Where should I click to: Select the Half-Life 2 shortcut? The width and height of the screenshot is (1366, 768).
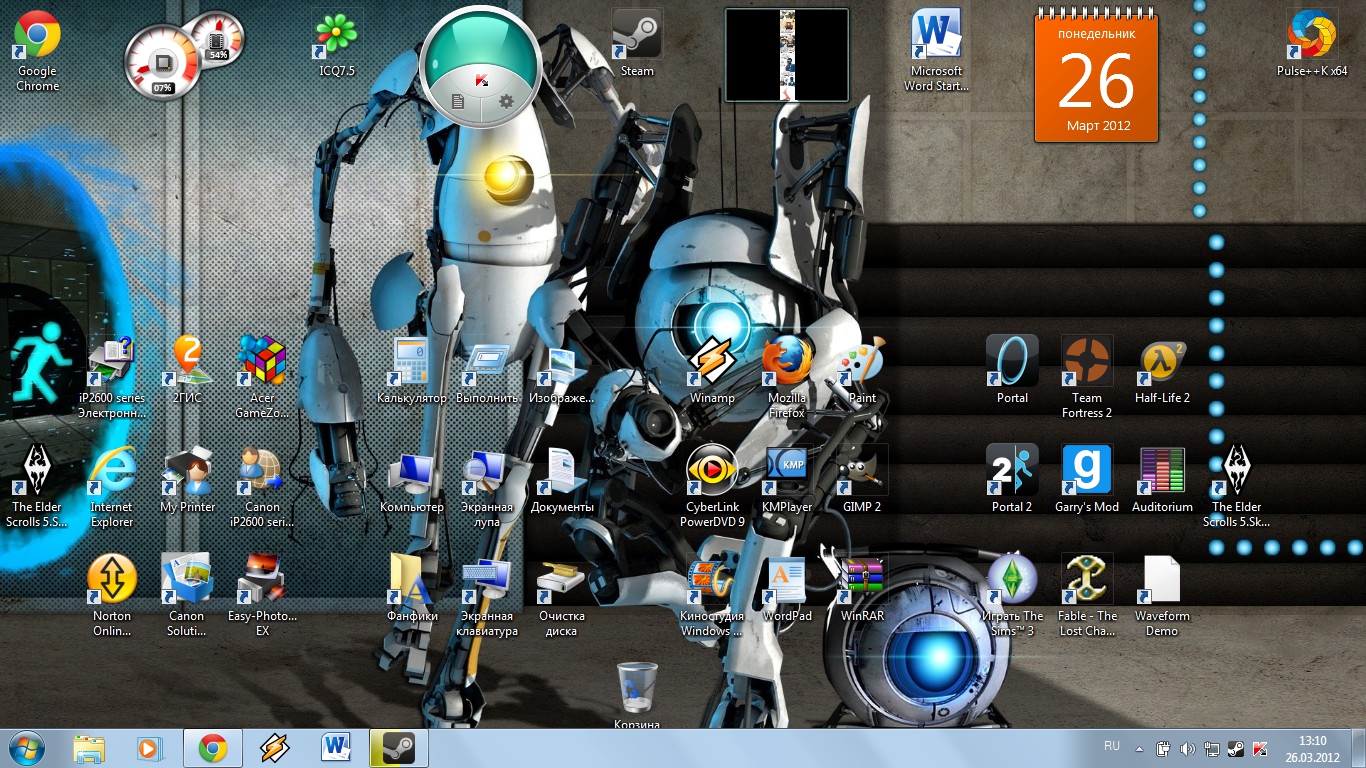(1162, 371)
